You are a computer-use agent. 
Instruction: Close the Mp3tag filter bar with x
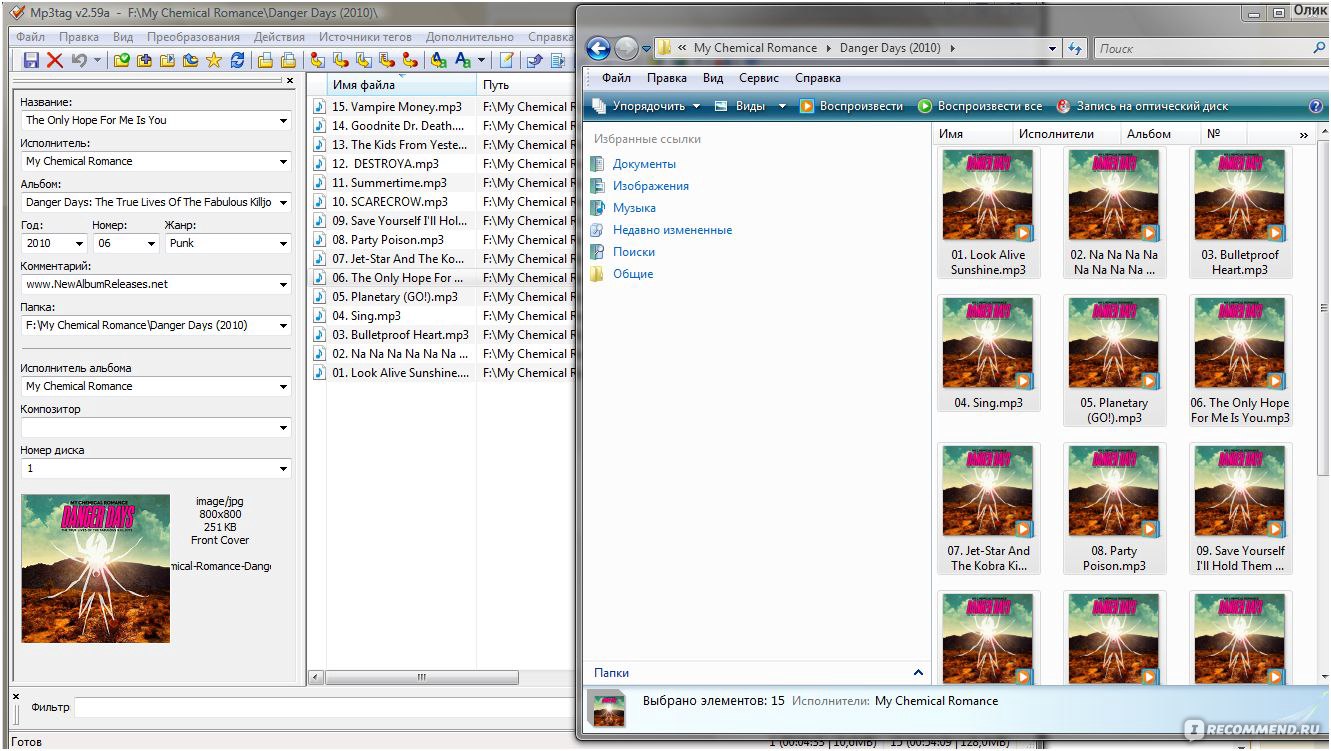tap(15, 695)
